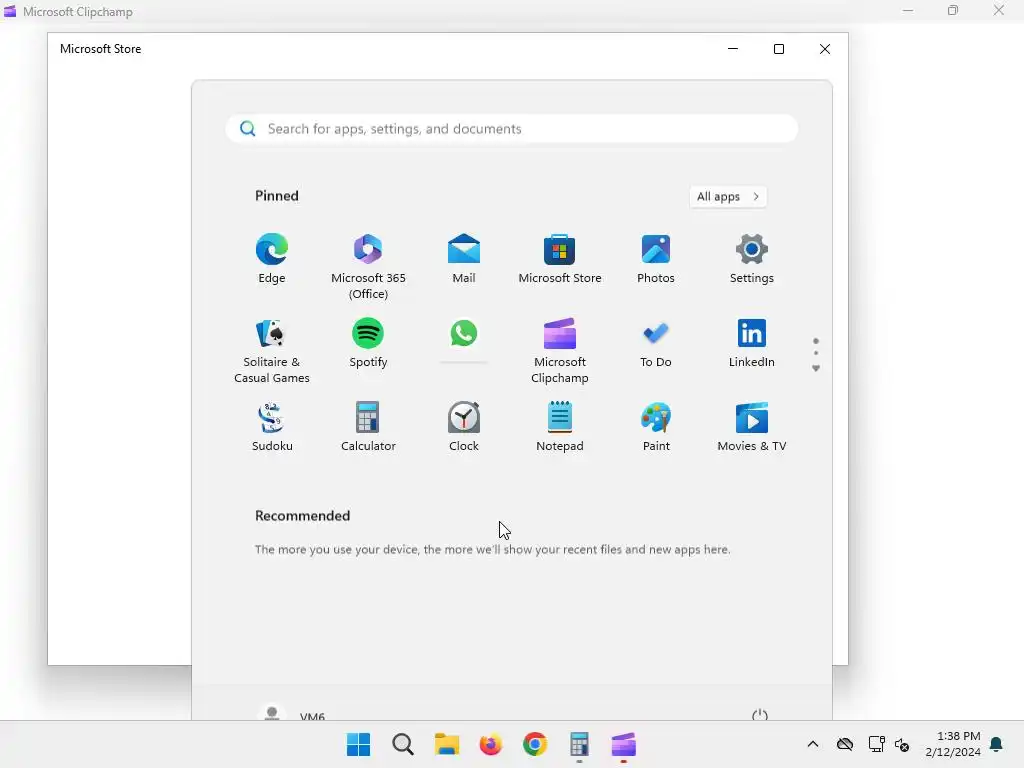The height and width of the screenshot is (768, 1024).
Task: Switch to Calculator on the taskbar
Action: point(579,744)
